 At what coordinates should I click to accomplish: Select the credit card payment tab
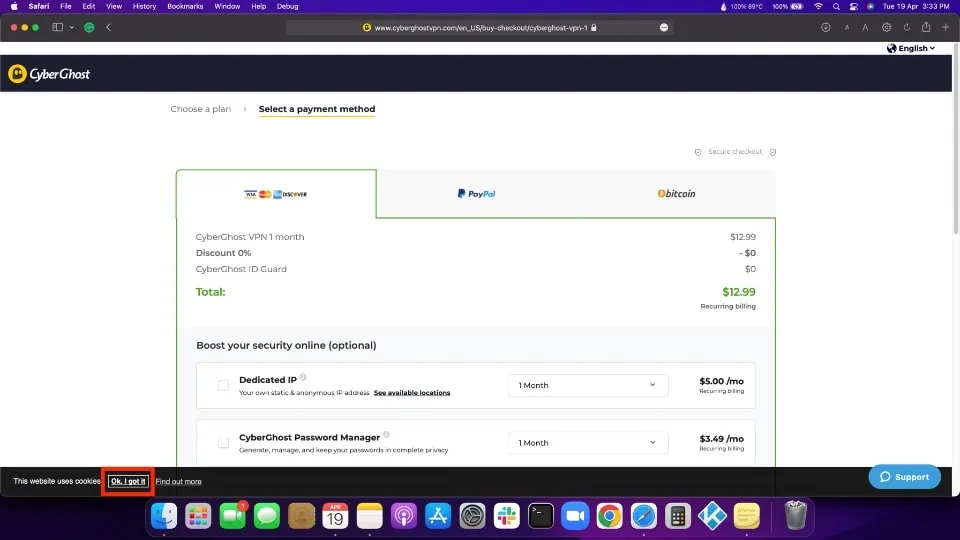(x=276, y=194)
